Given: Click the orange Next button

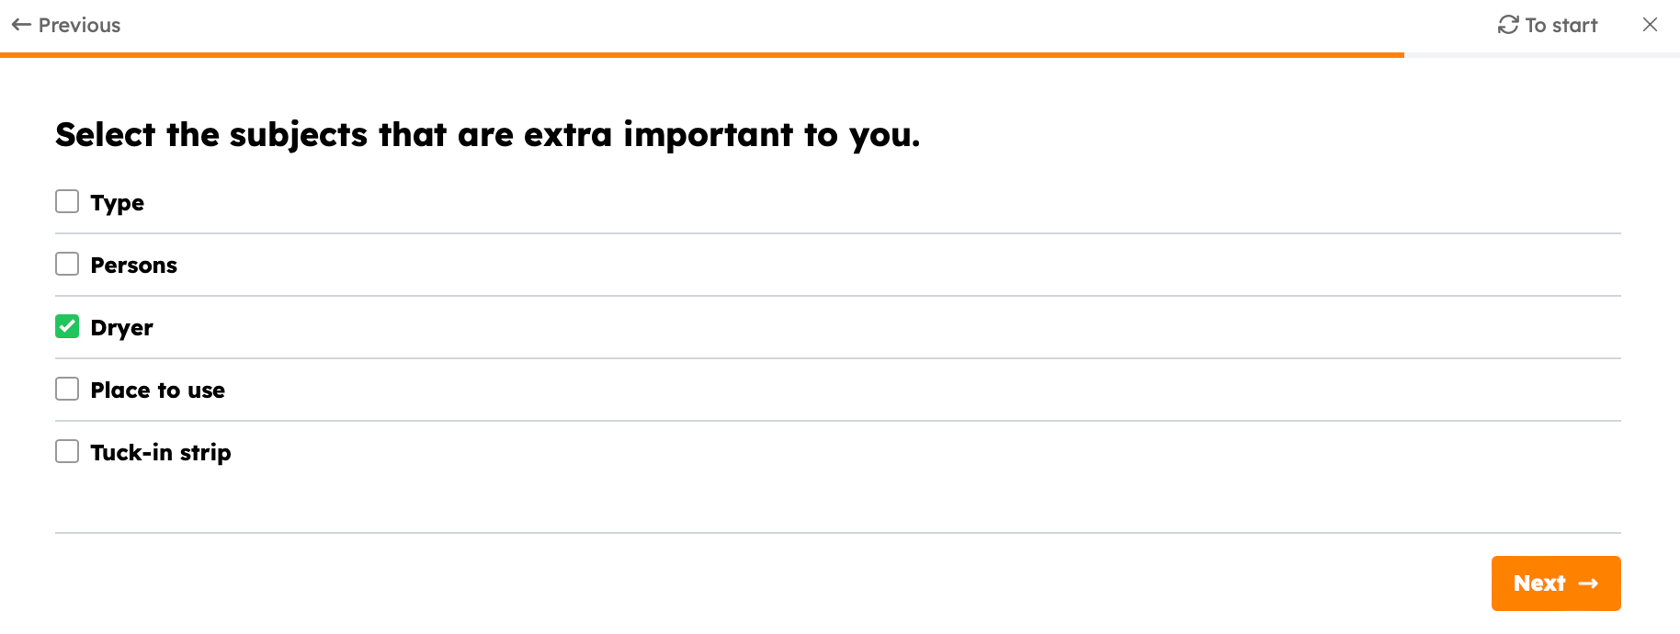Looking at the screenshot, I should (1556, 583).
